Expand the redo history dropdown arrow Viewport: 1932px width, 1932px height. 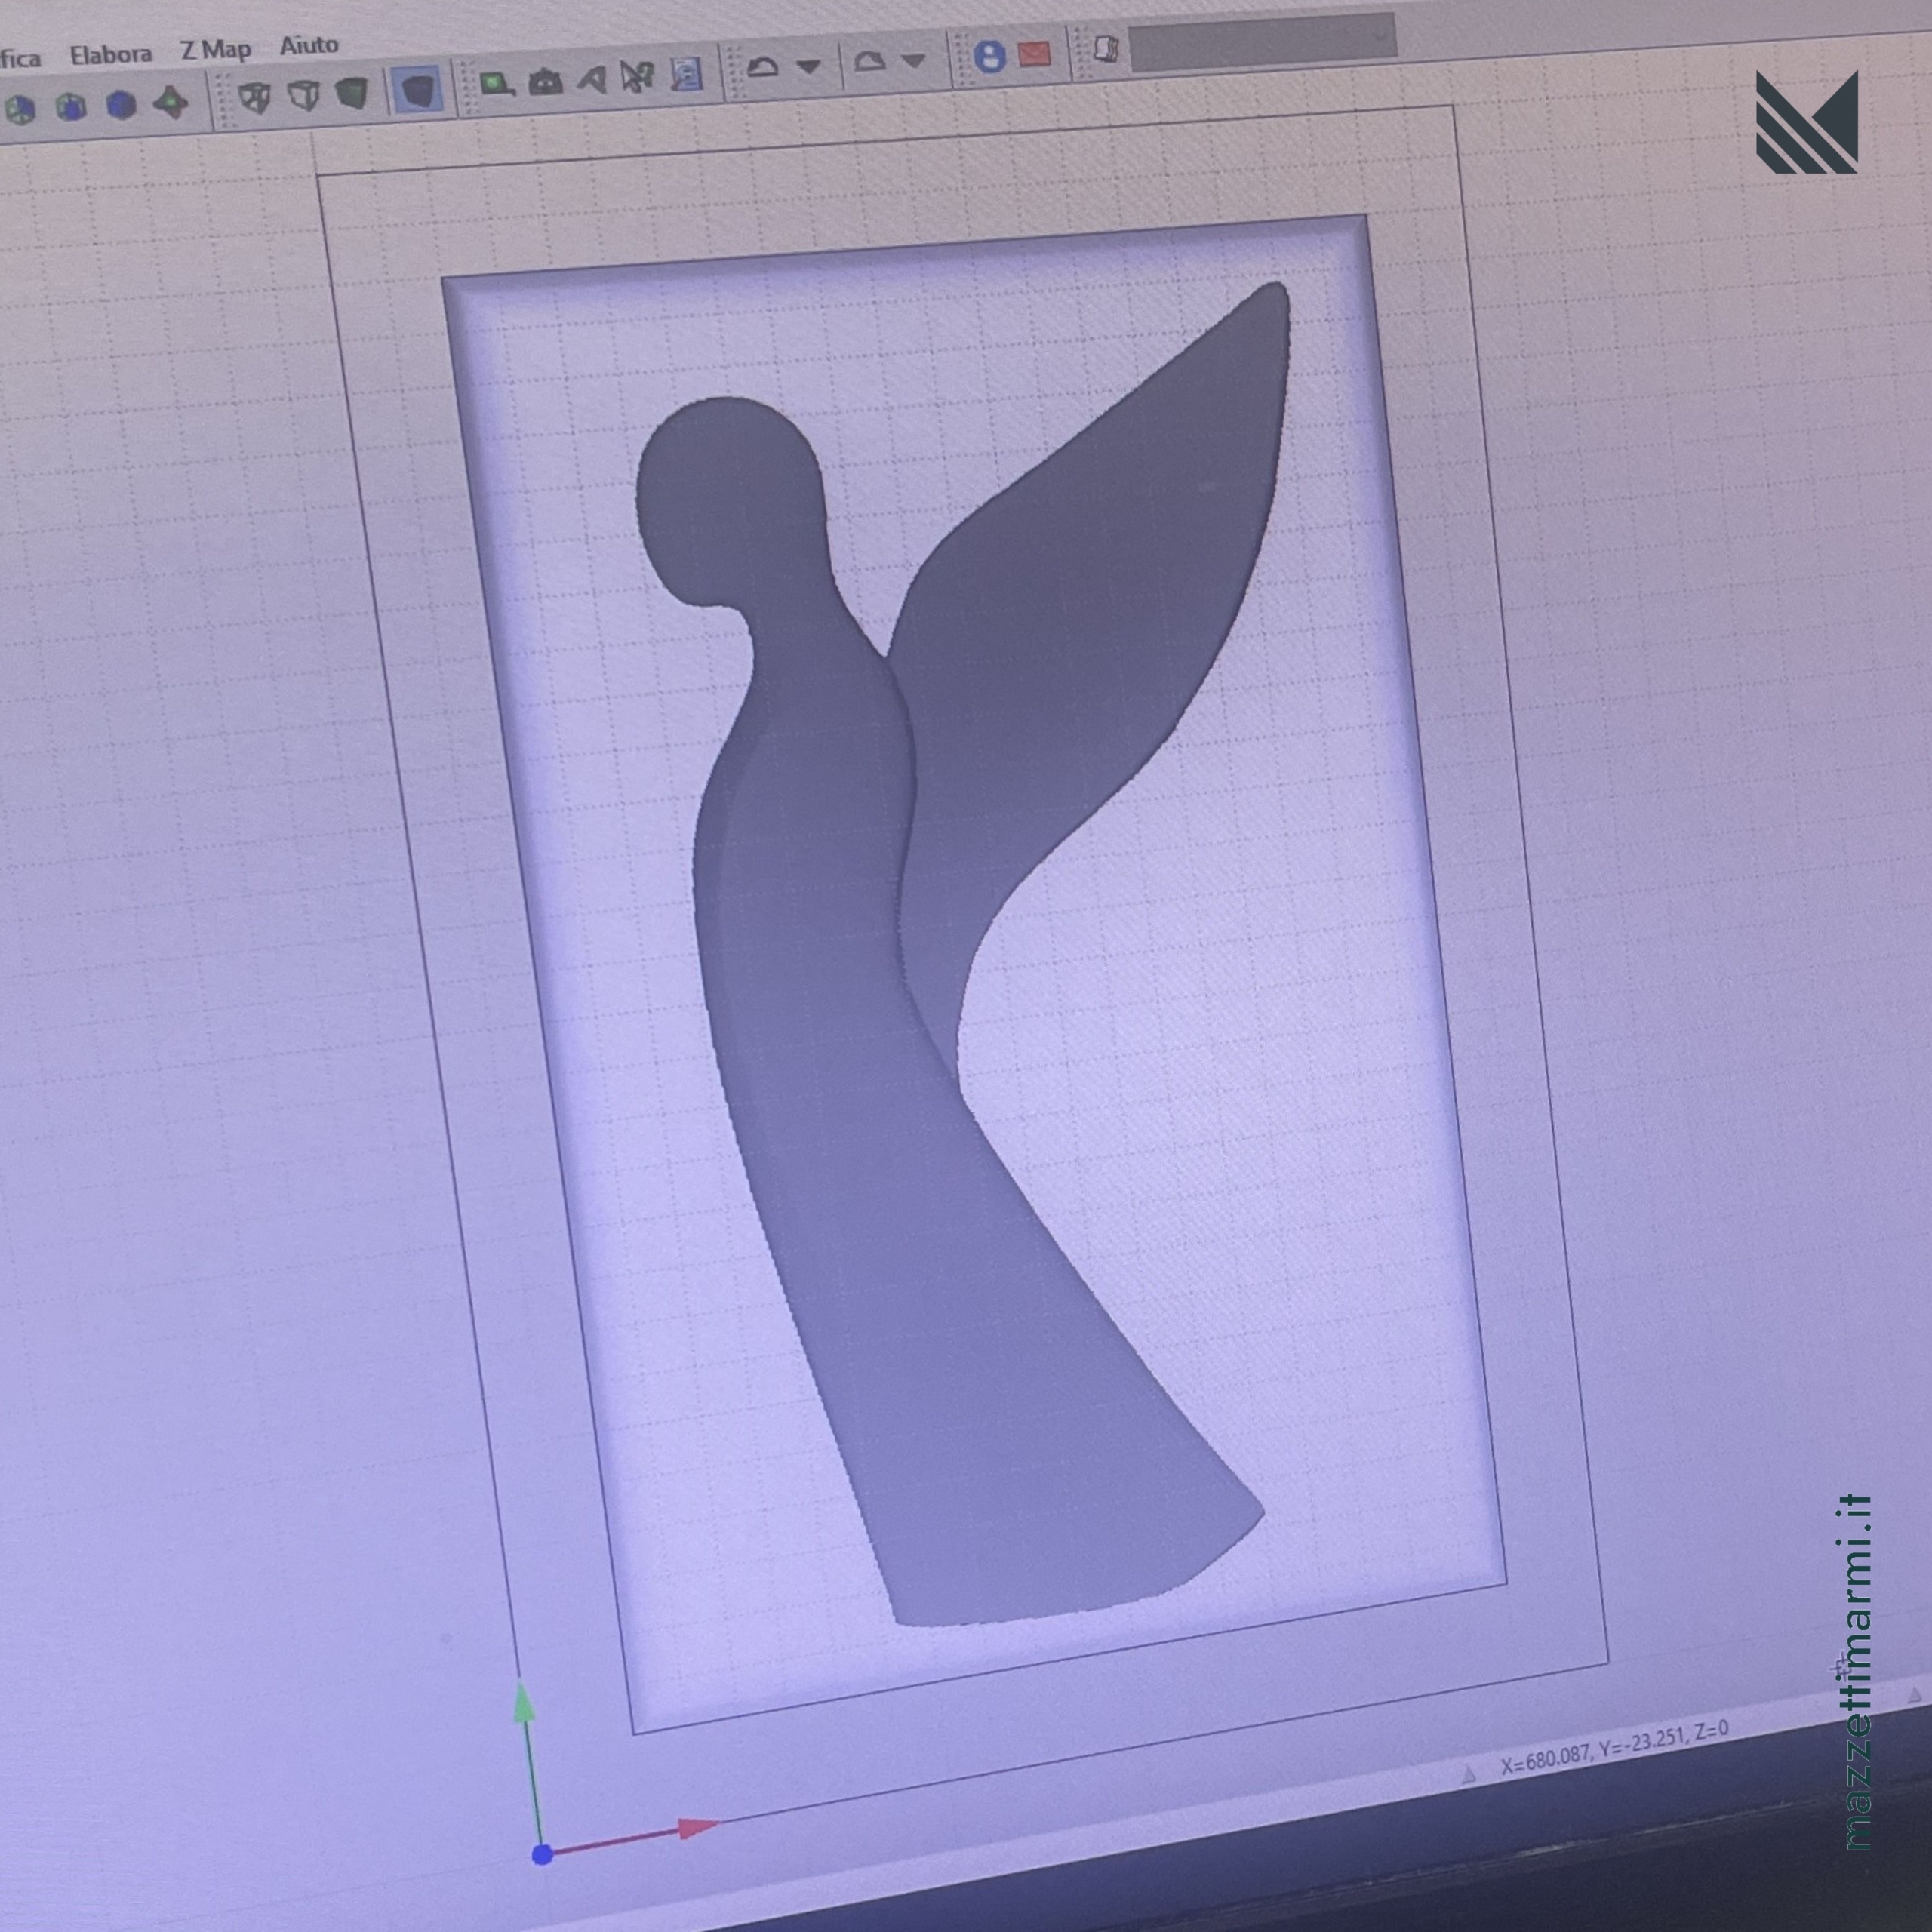point(913,61)
